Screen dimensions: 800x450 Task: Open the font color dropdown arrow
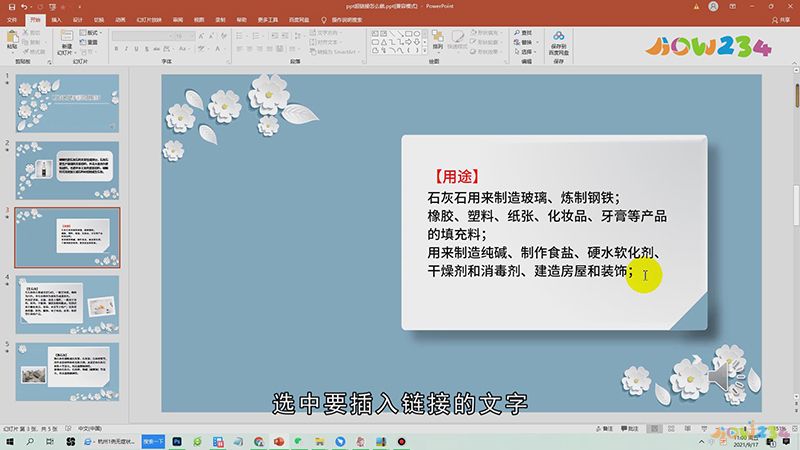tap(224, 49)
